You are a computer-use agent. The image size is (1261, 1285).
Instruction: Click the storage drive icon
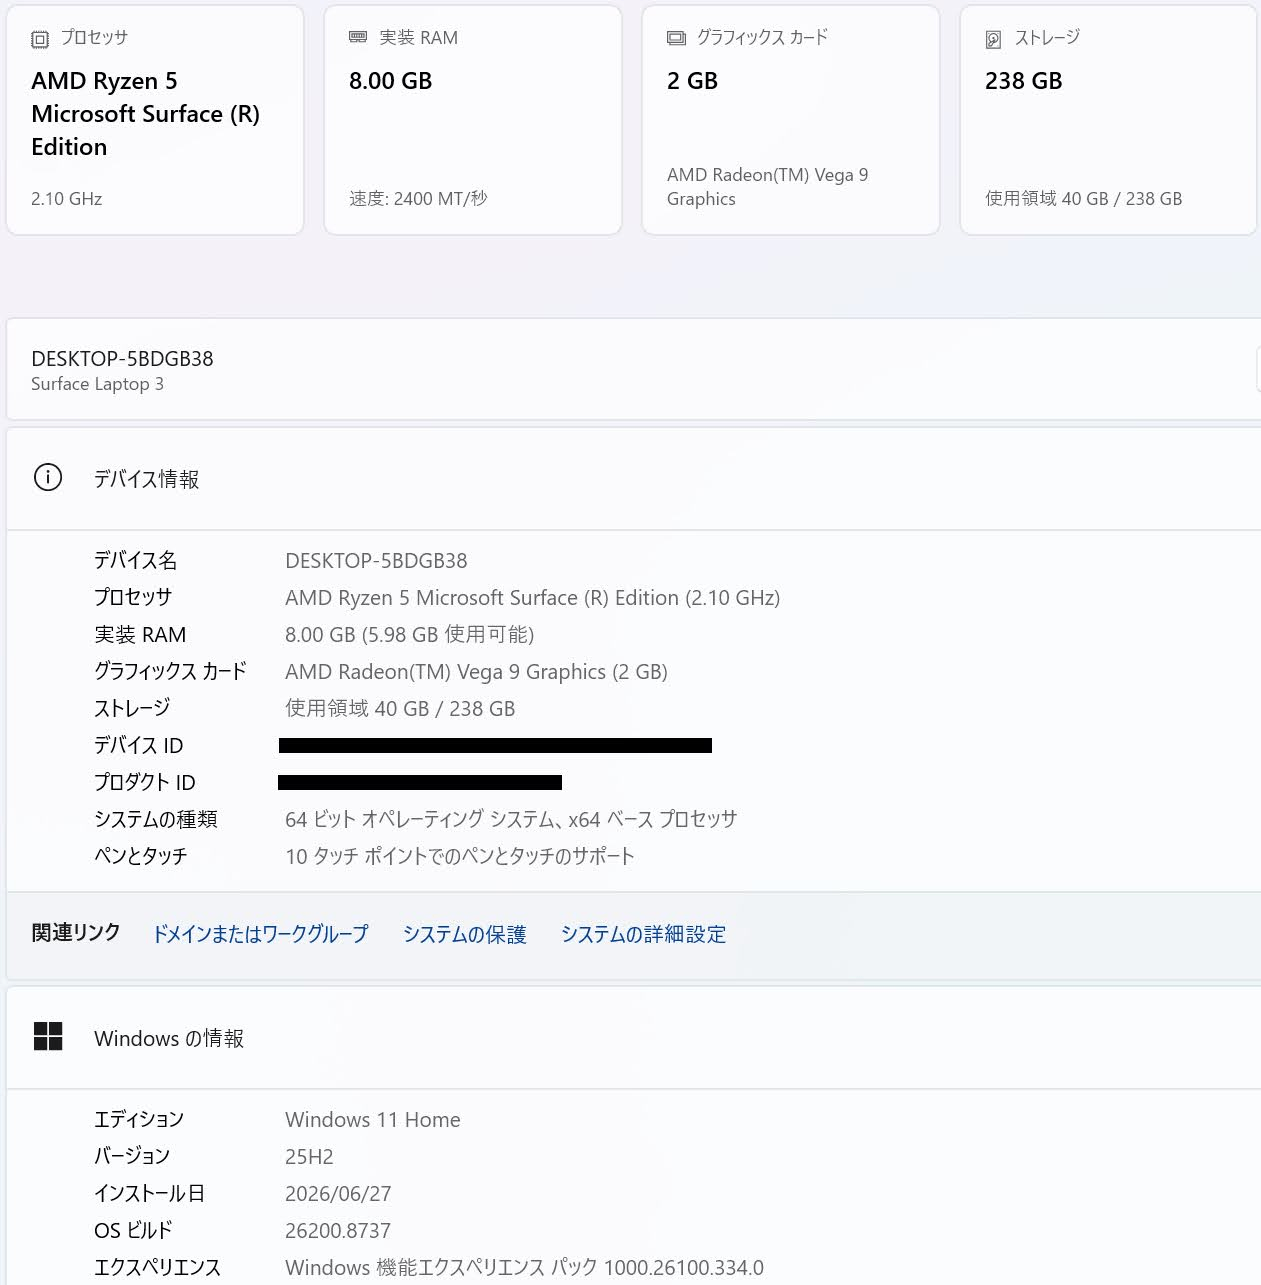(993, 39)
